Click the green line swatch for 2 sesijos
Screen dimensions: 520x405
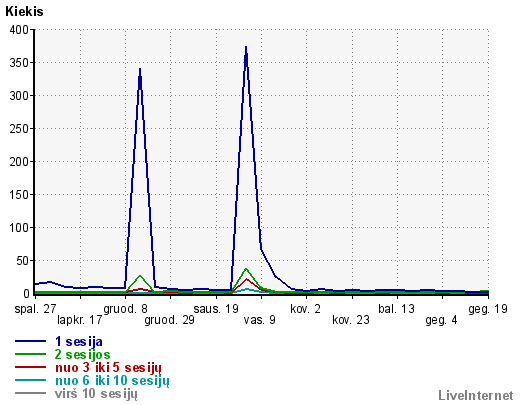30,354
